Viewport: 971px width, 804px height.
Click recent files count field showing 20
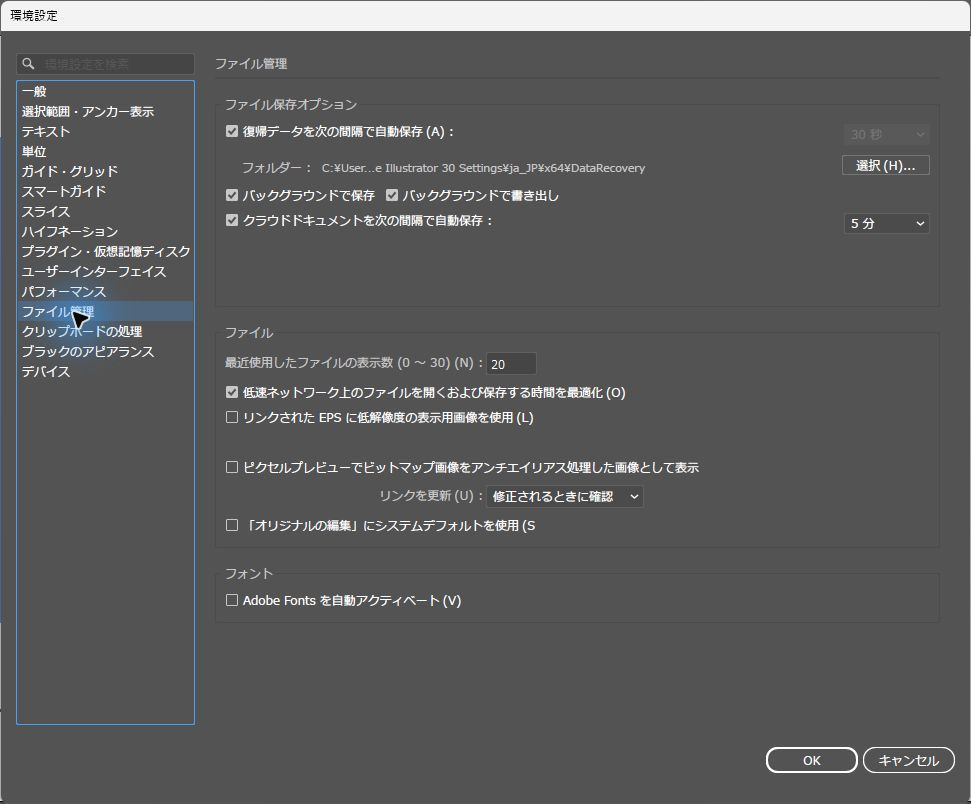click(512, 364)
